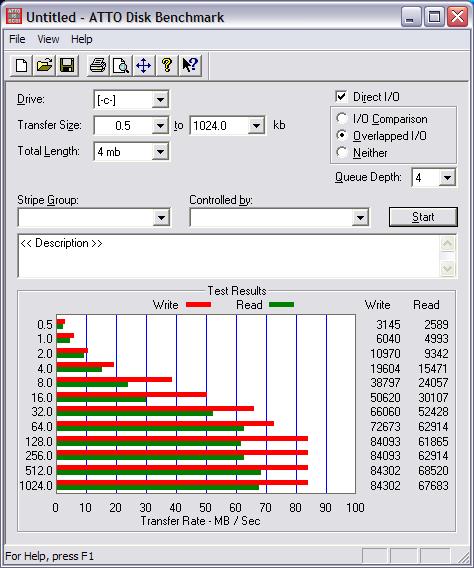Click the New document toolbar icon

21,66
